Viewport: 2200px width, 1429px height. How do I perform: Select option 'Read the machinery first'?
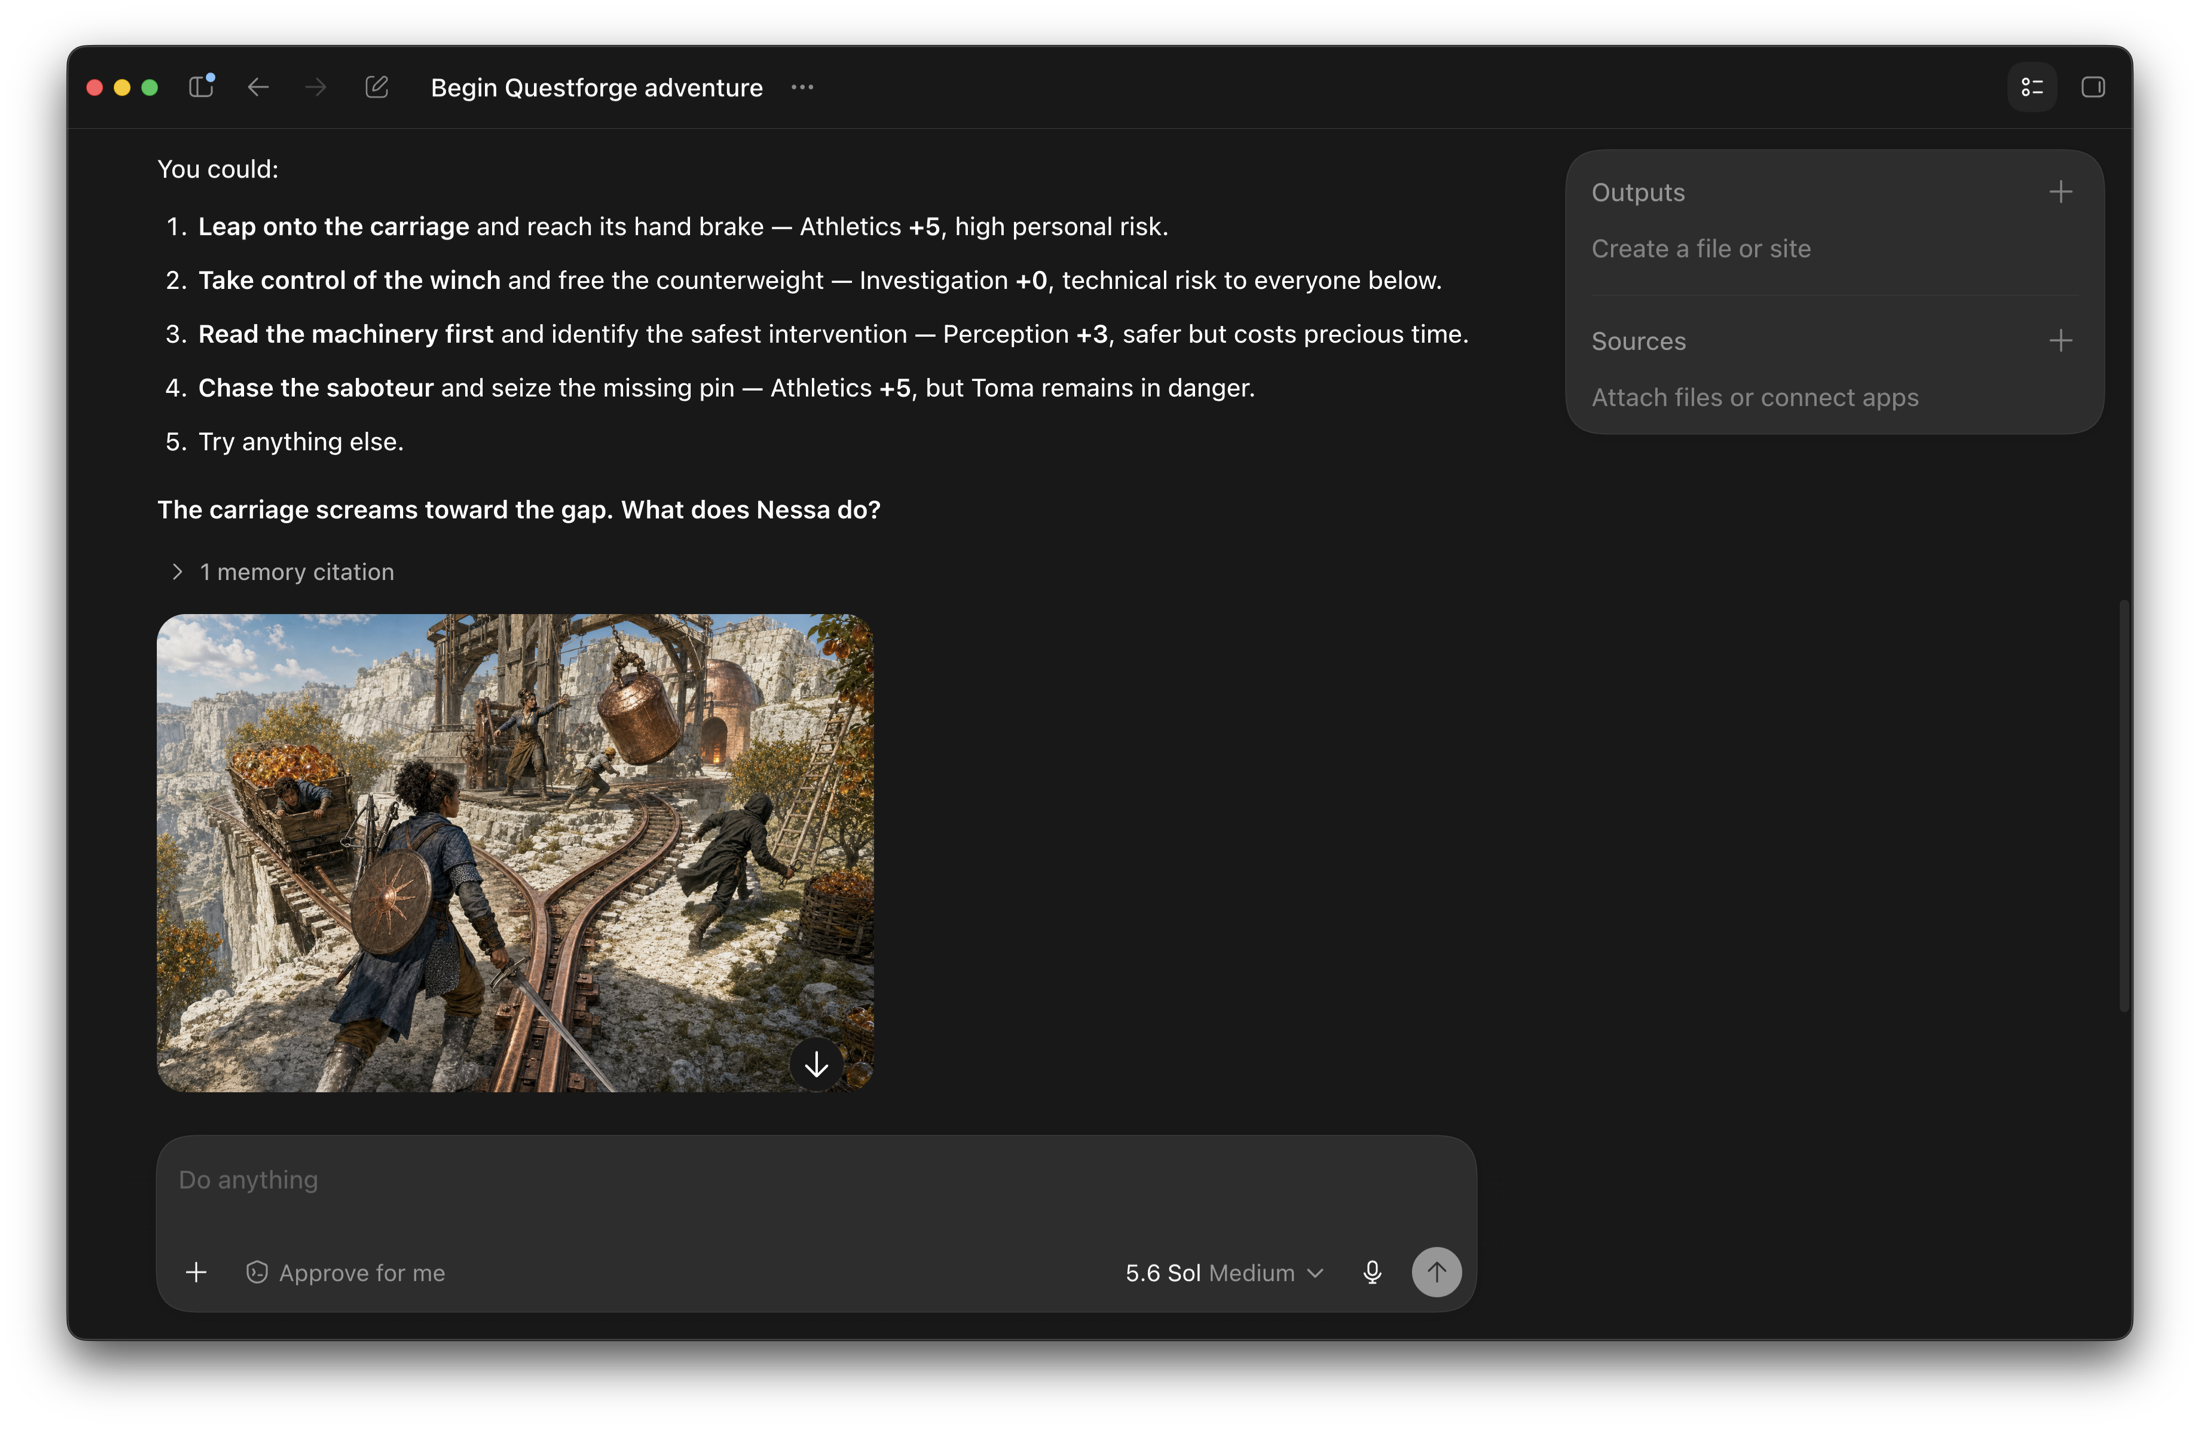tap(346, 334)
